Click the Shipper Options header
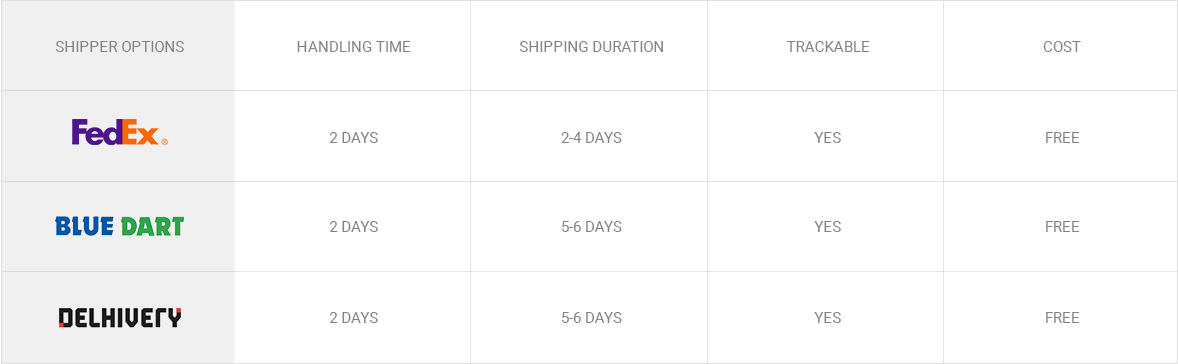Viewport: 1178px width, 364px height. coord(119,47)
